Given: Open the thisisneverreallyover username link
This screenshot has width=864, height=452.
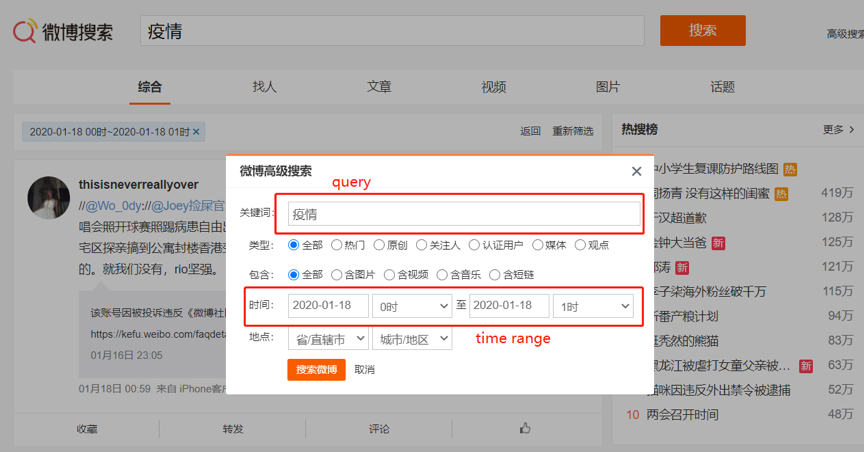Looking at the screenshot, I should 138,185.
